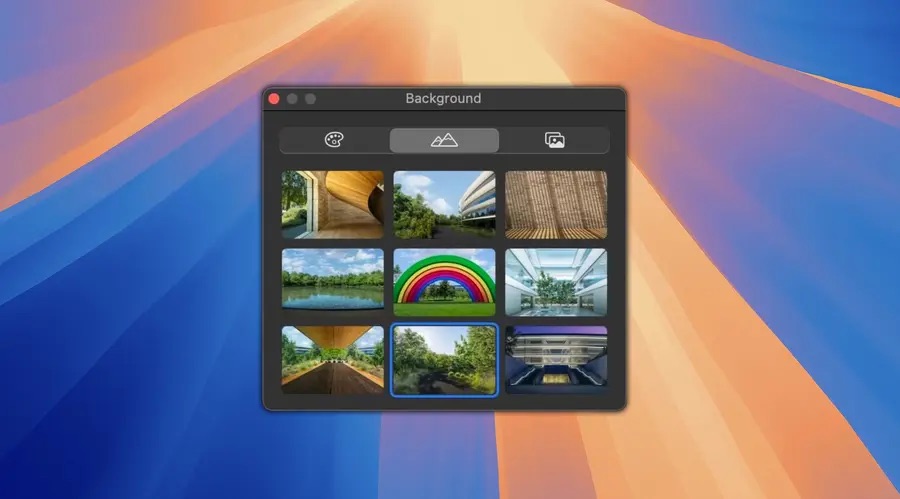This screenshot has height=499, width=900.
Task: Open the color palette backgrounds tab
Action: pos(334,140)
